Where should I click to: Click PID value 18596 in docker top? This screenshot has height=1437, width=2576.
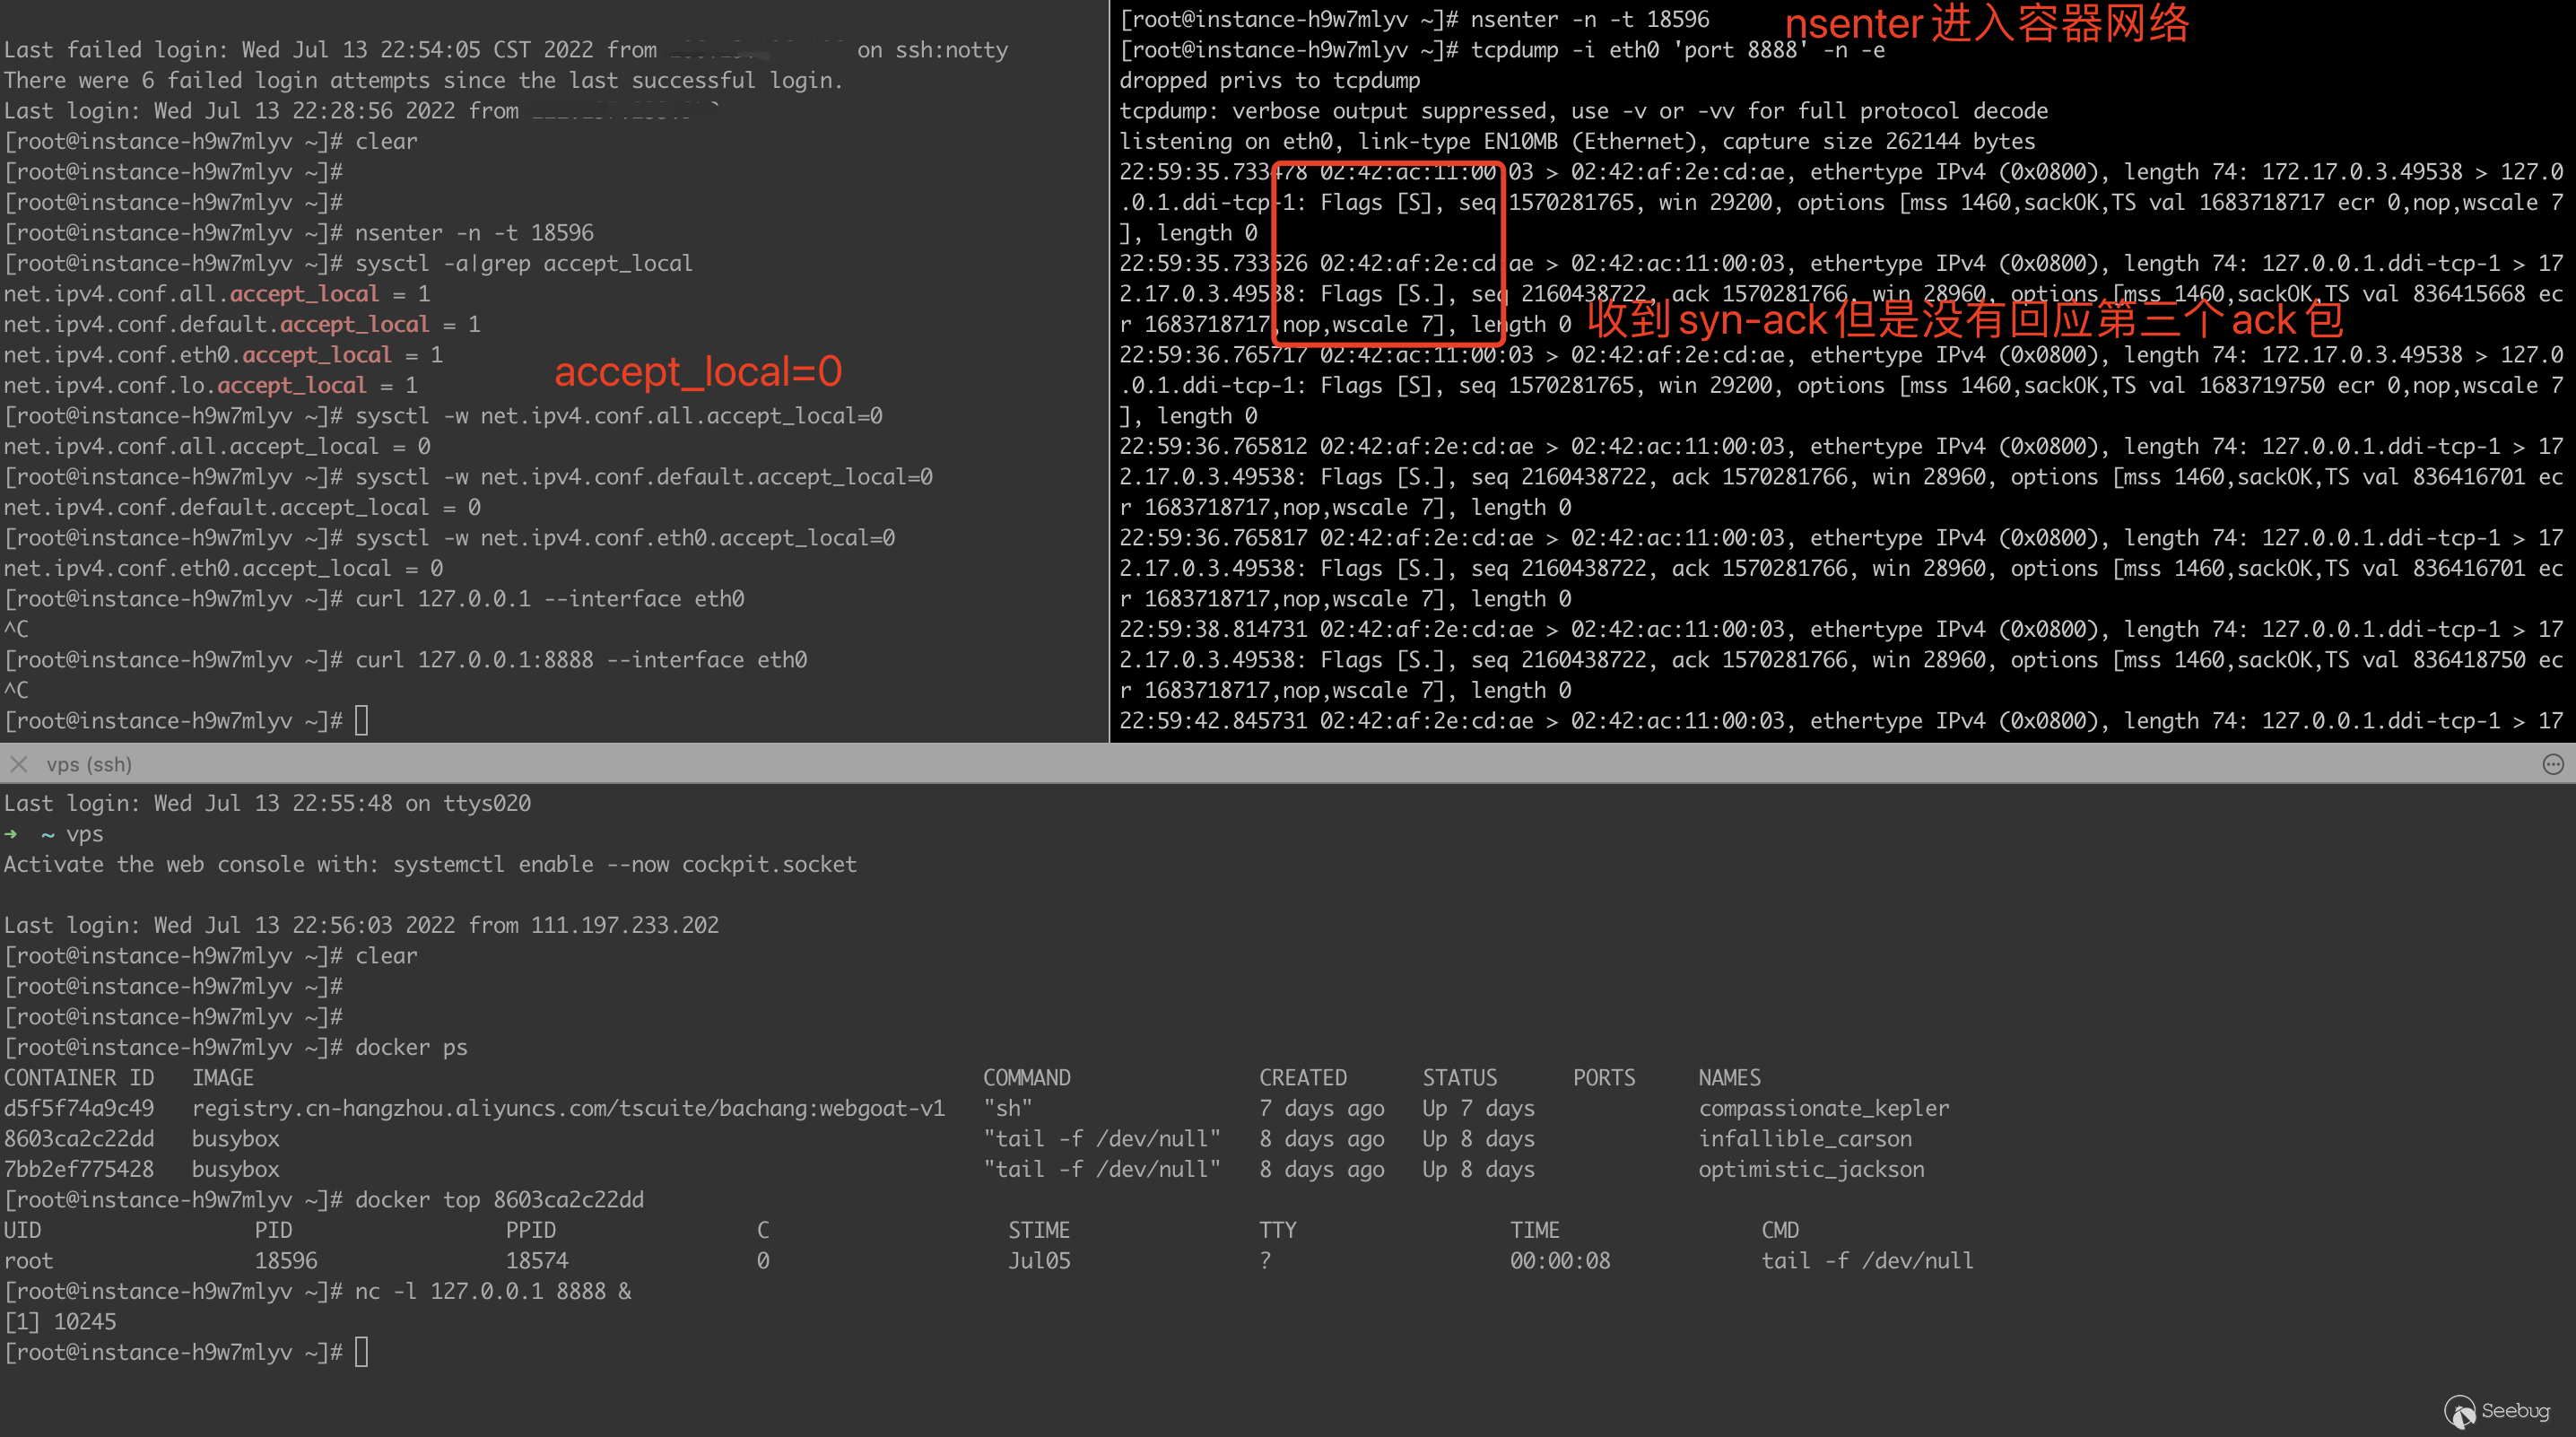pyautogui.click(x=286, y=1260)
